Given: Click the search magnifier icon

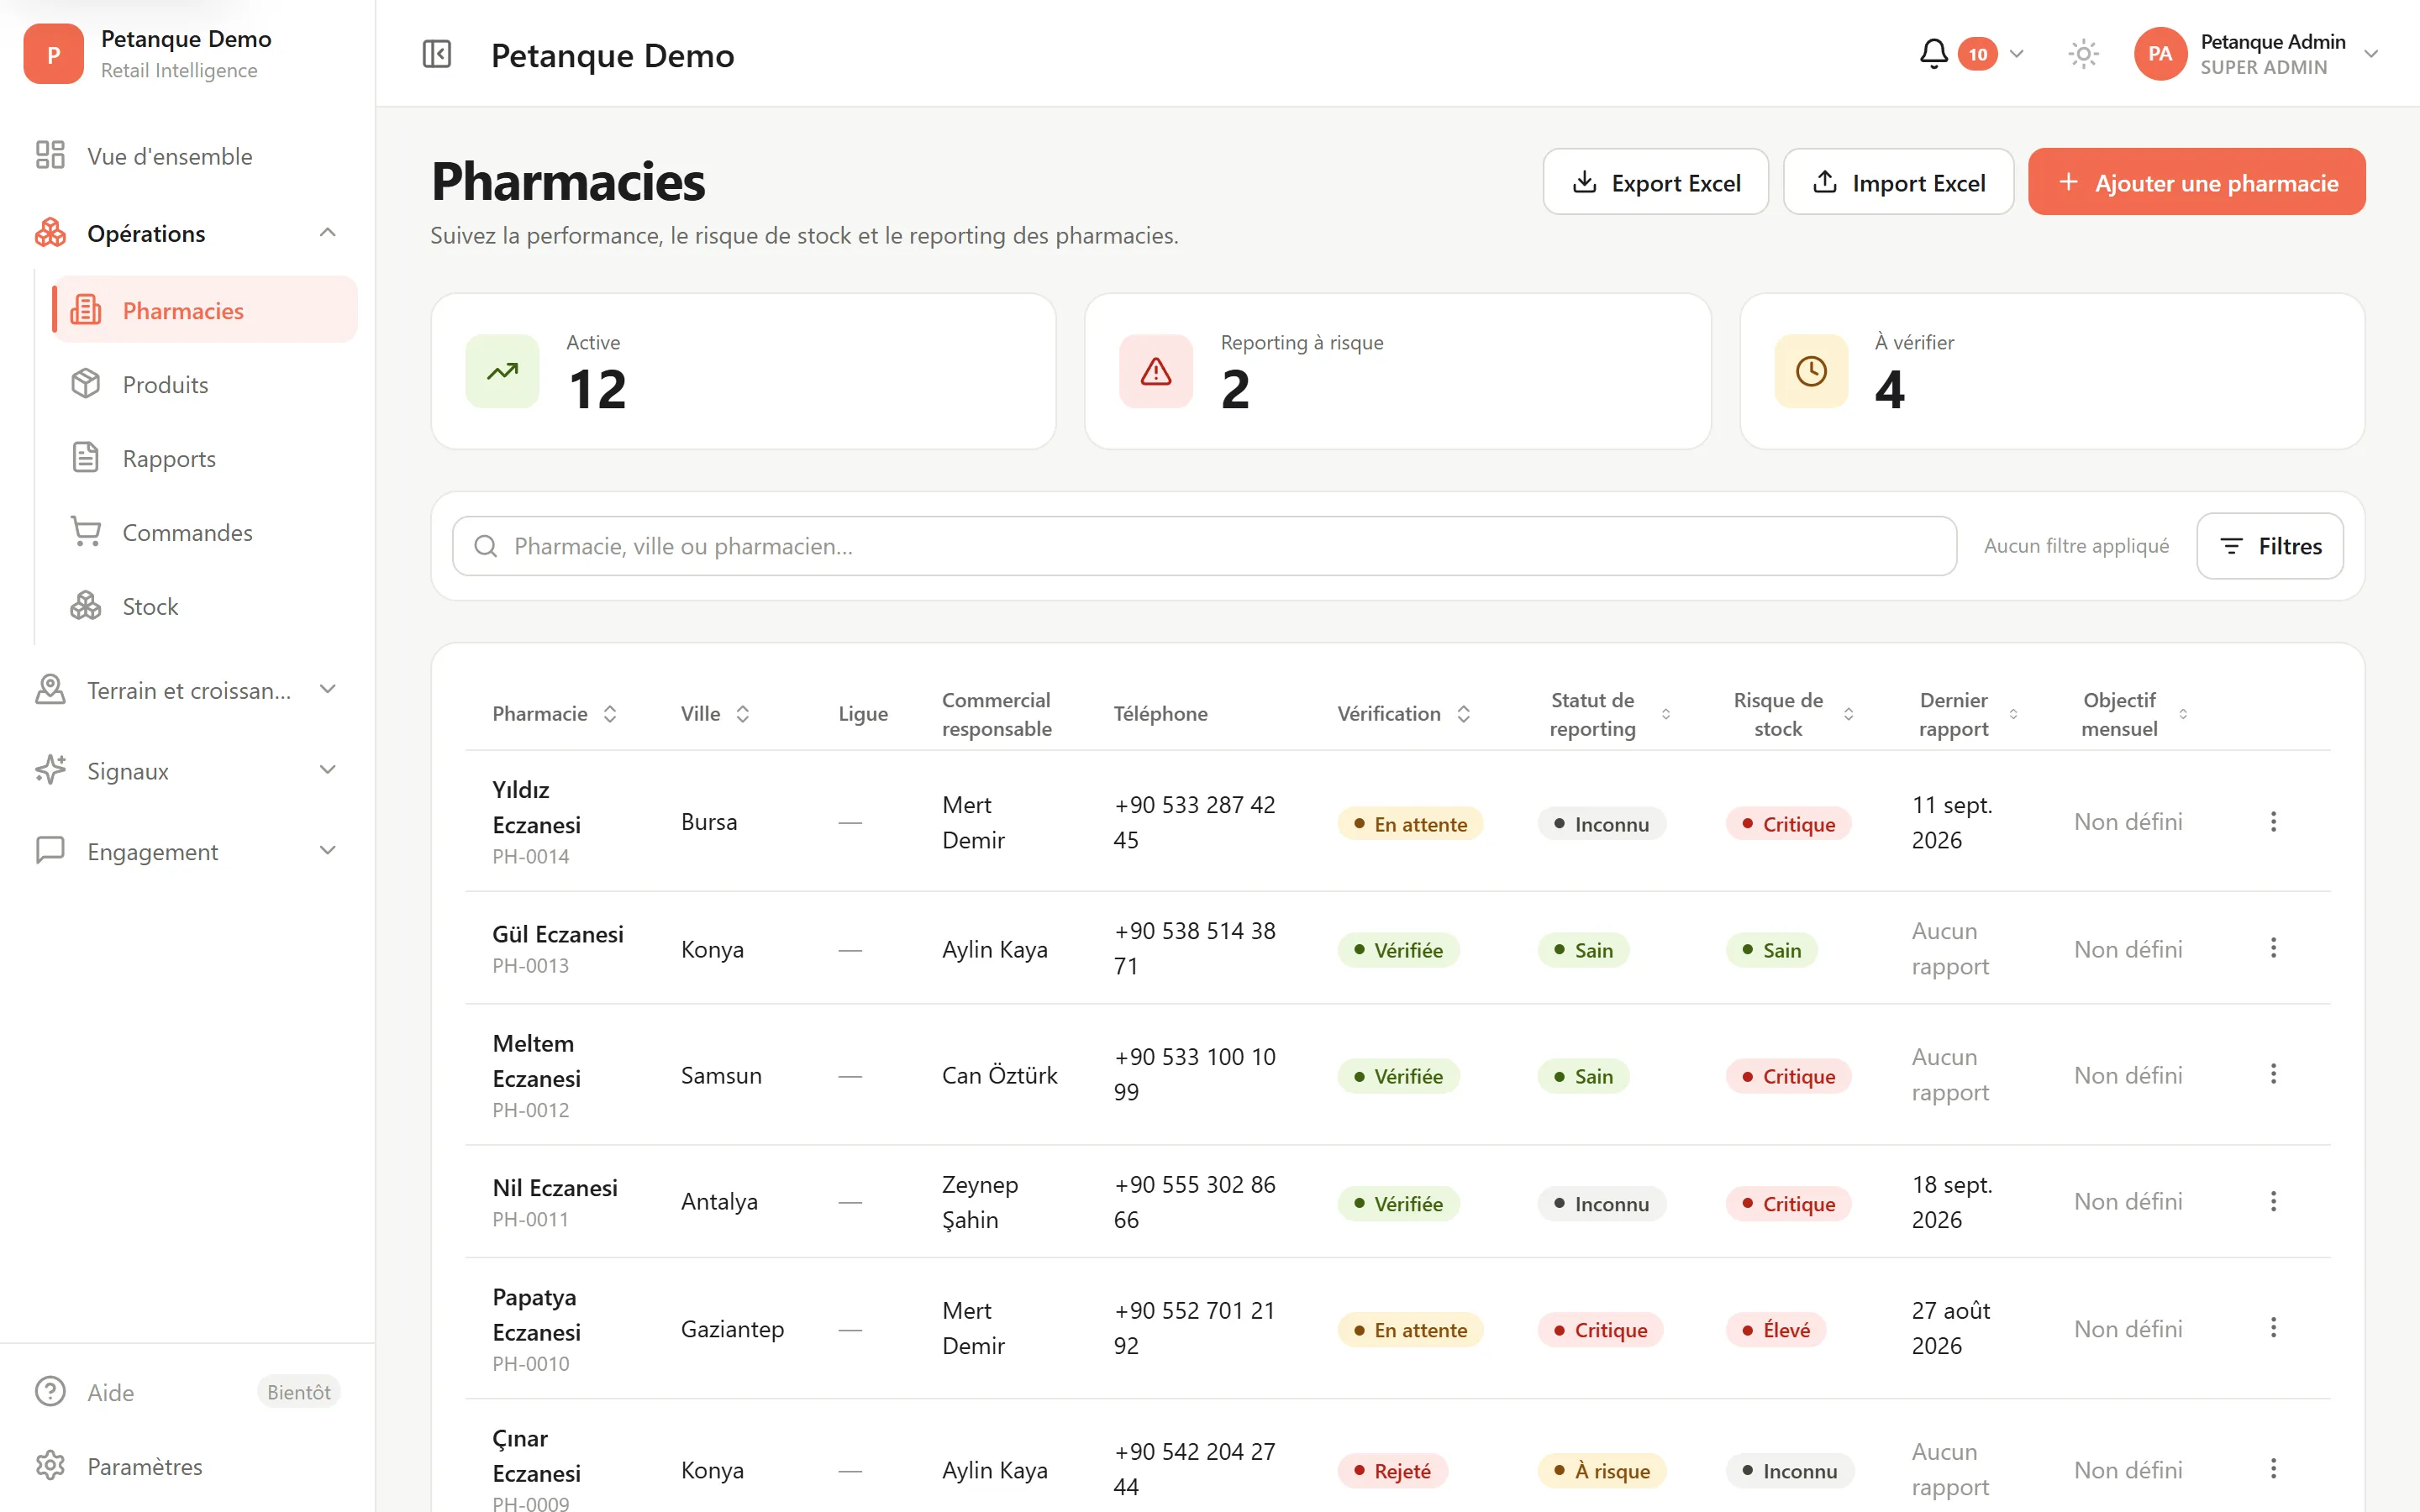Looking at the screenshot, I should click(486, 546).
